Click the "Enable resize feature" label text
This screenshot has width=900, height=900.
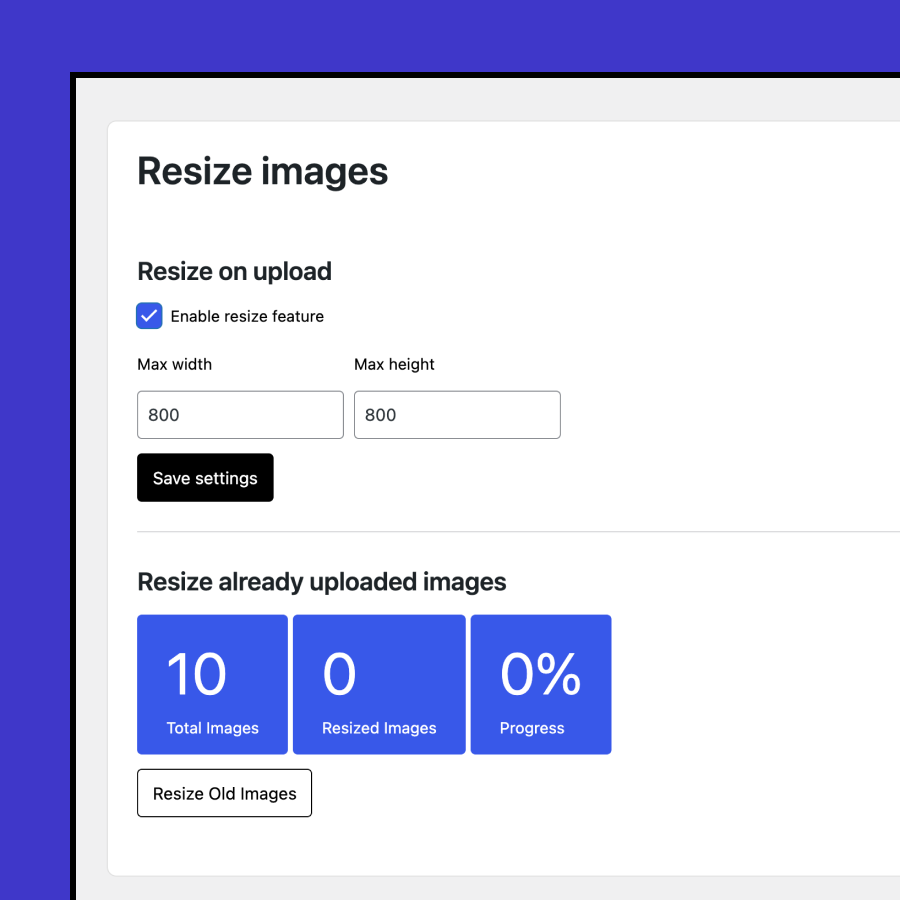[247, 316]
